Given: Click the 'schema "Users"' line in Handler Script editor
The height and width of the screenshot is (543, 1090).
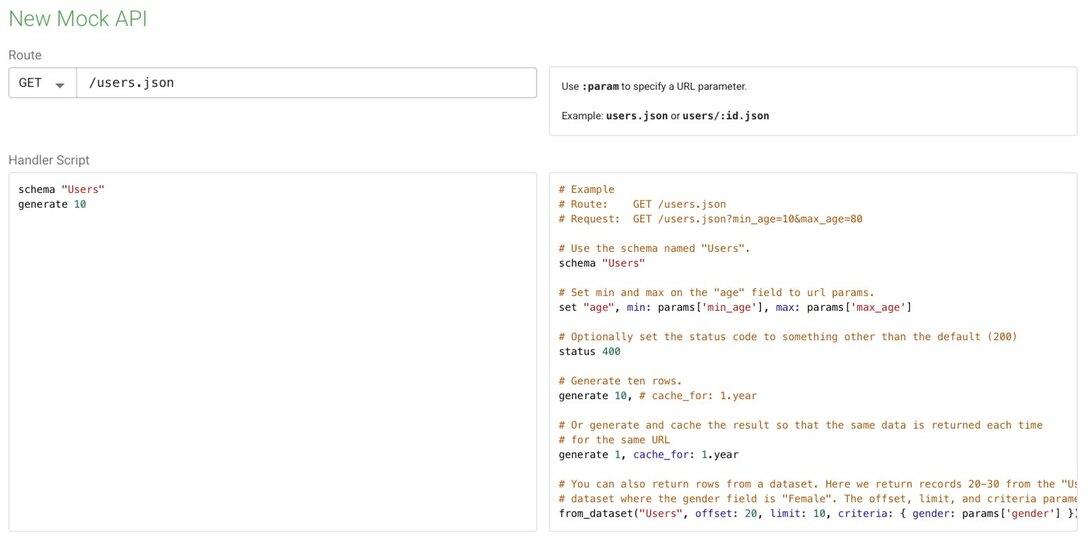Looking at the screenshot, I should (x=61, y=189).
